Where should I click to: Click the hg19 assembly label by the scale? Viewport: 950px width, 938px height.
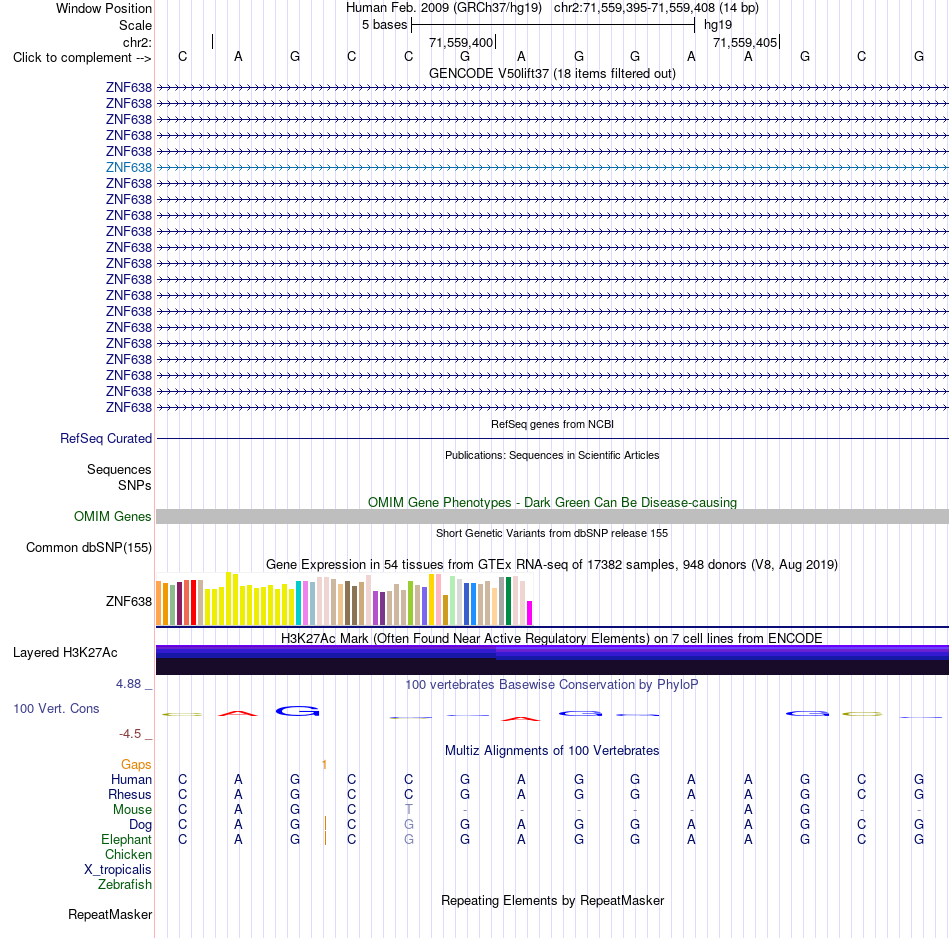(x=718, y=25)
